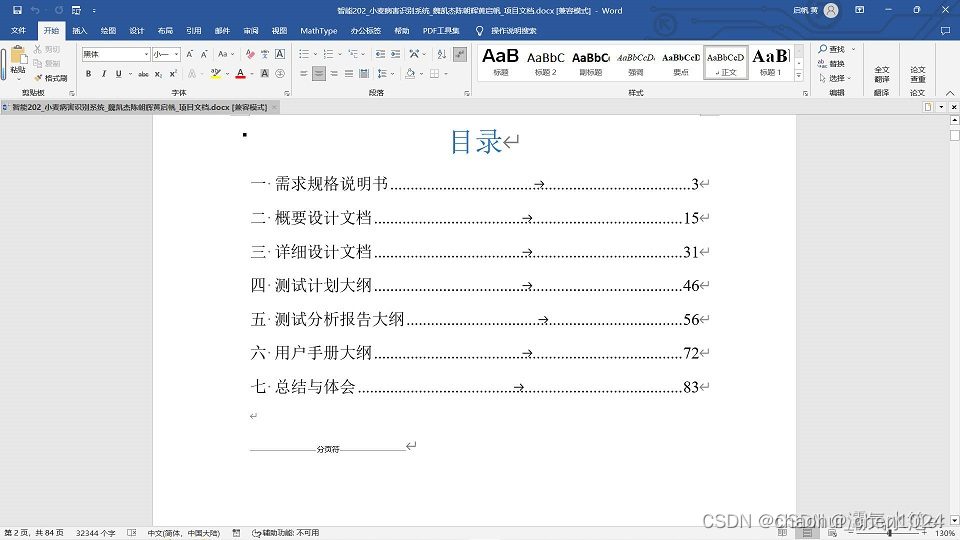Click 替换 replace button
960x540 pixels.
(x=831, y=64)
